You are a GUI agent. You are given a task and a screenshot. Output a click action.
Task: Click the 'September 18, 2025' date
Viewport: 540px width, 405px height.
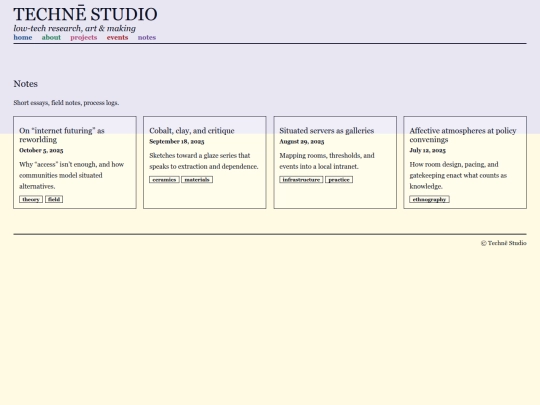pos(177,142)
